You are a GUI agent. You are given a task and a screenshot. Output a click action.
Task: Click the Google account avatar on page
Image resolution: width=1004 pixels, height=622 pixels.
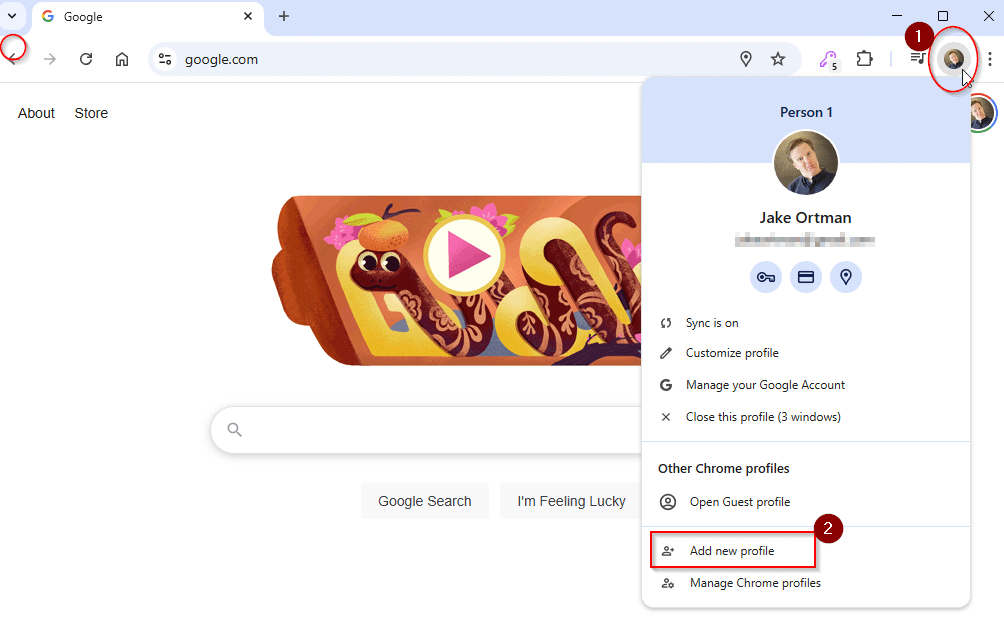coord(983,113)
